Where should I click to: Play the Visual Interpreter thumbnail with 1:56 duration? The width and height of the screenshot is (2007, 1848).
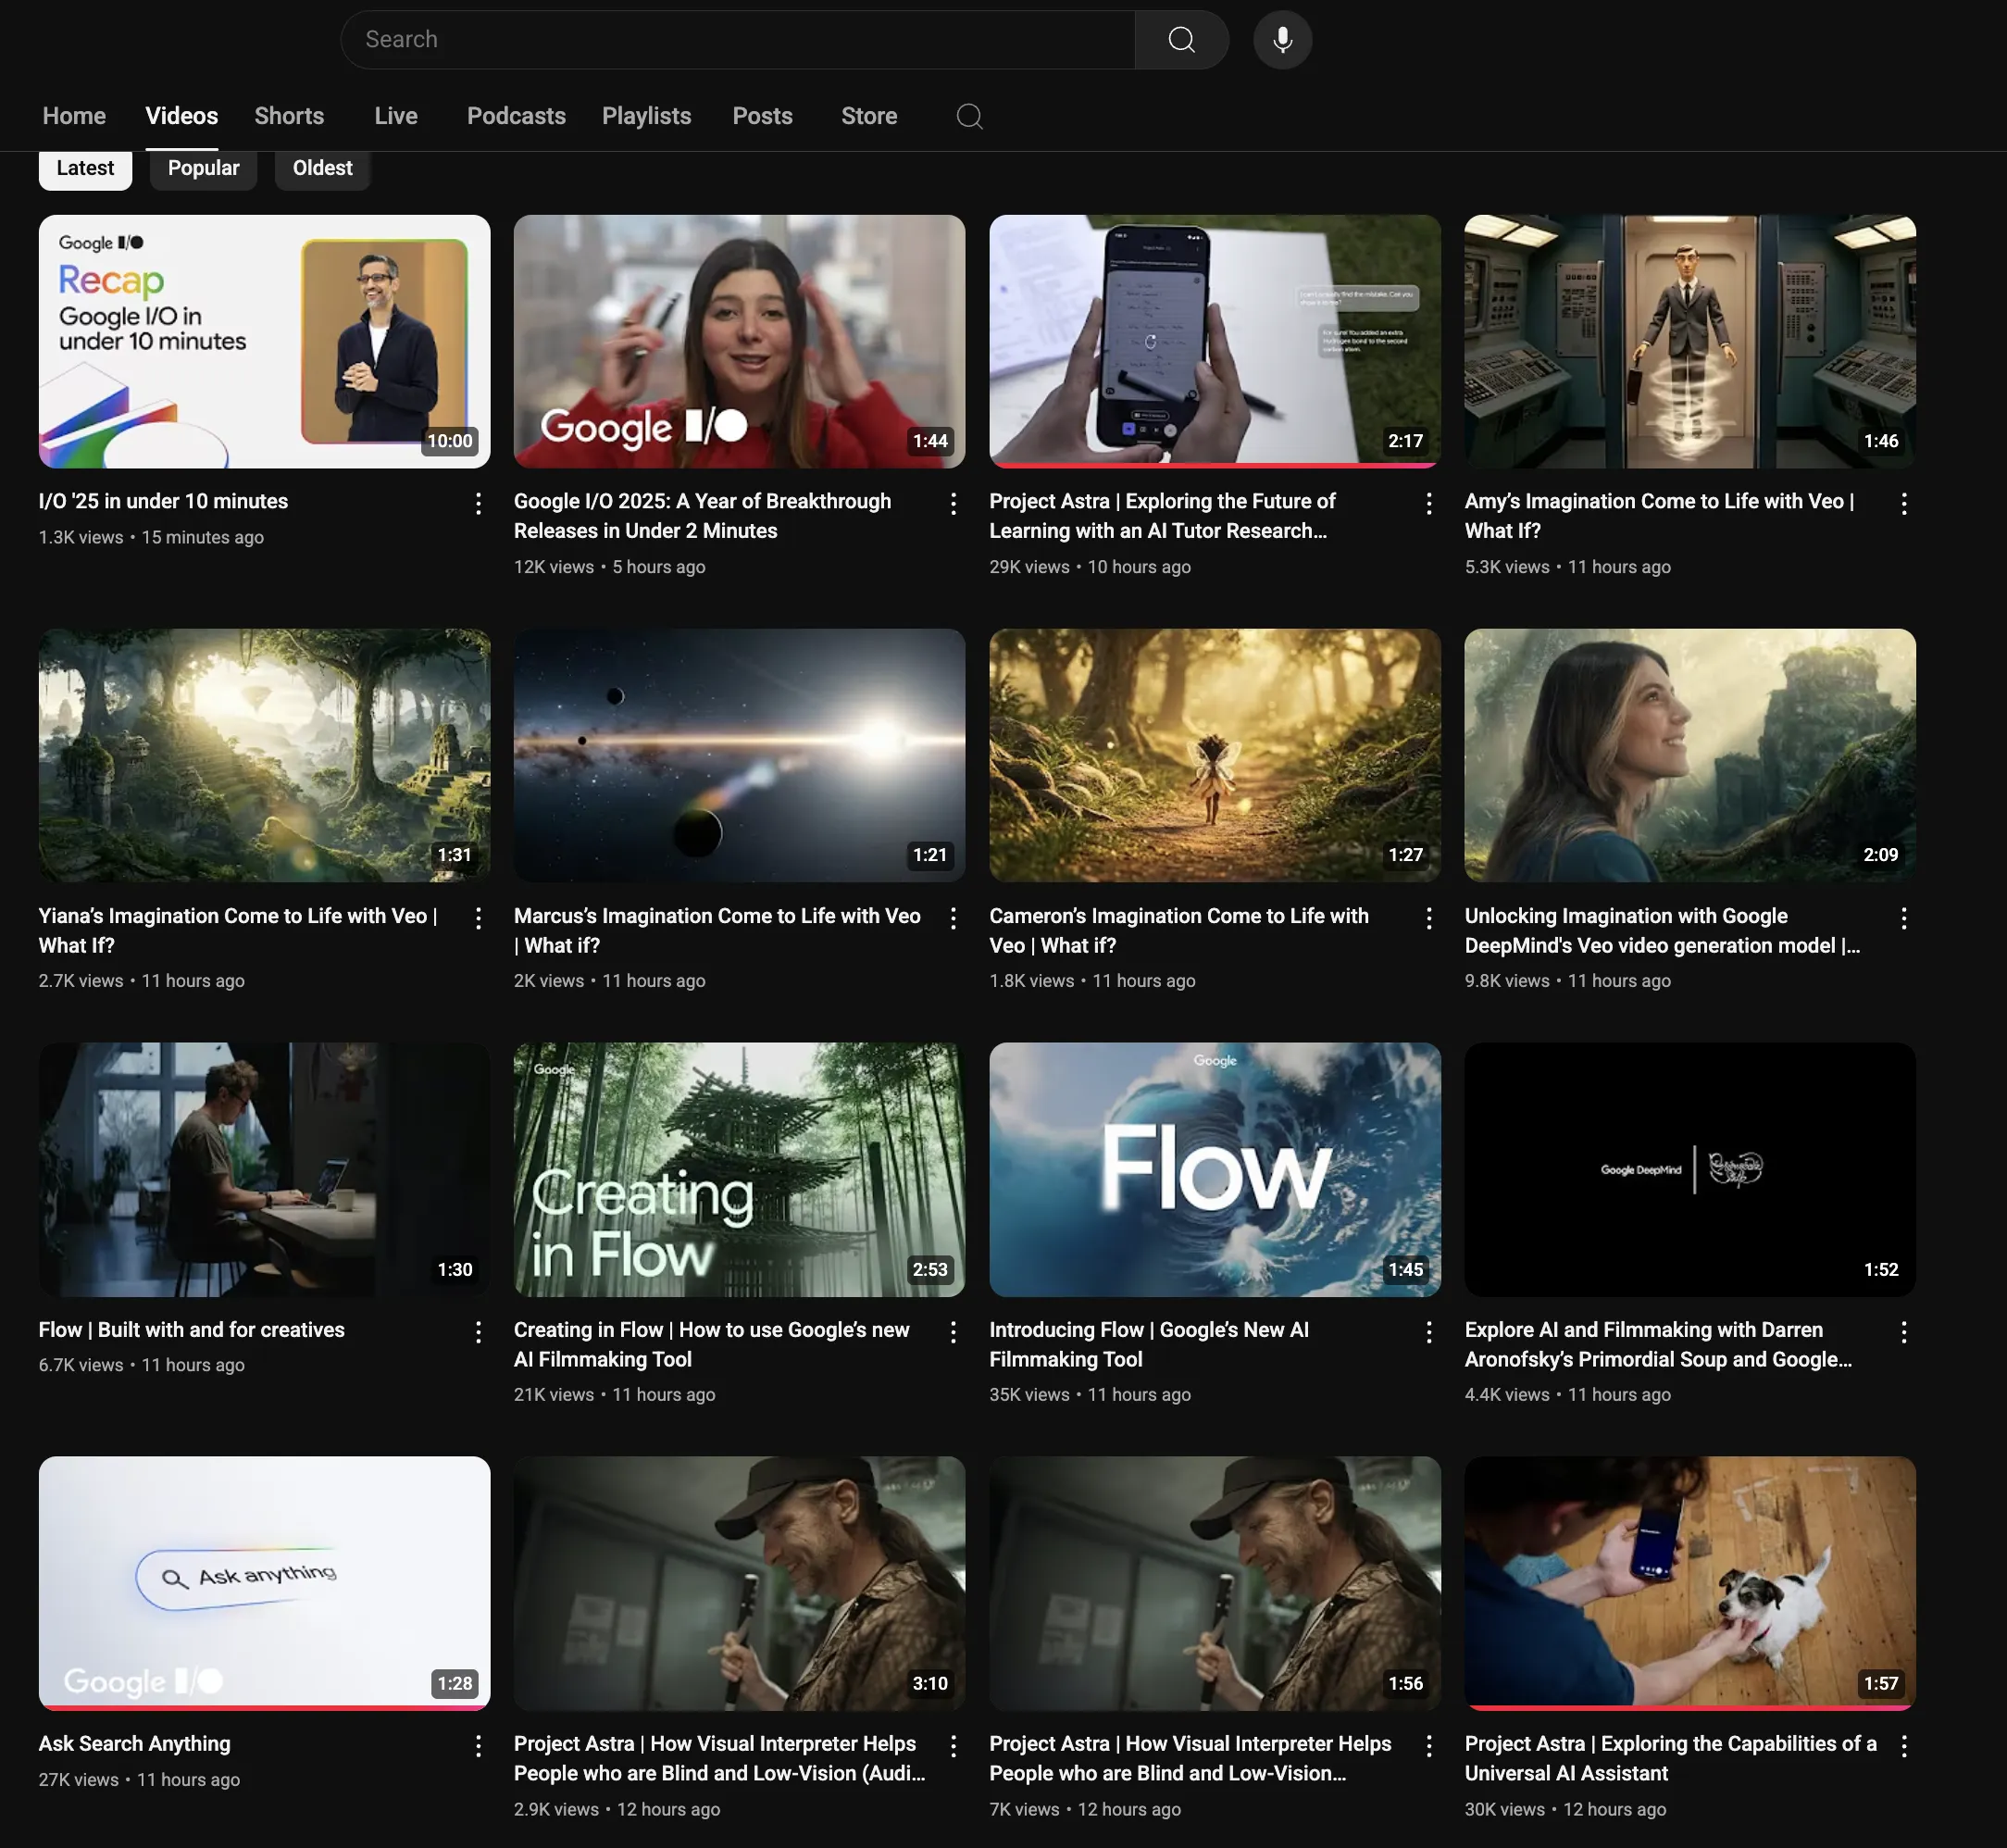(1215, 1583)
